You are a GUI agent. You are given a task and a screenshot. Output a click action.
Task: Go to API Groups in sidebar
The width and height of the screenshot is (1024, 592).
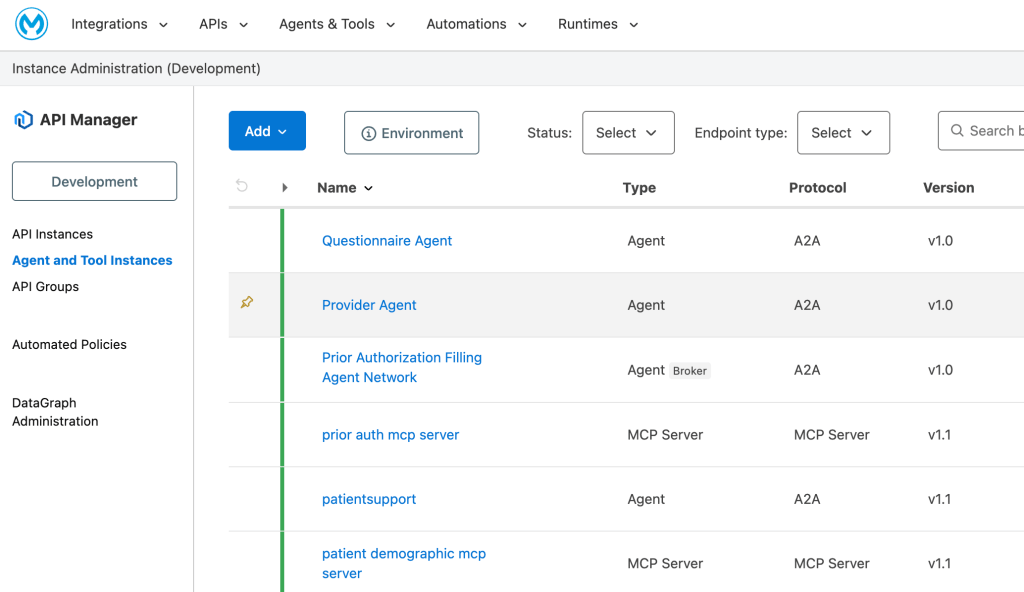coord(45,287)
